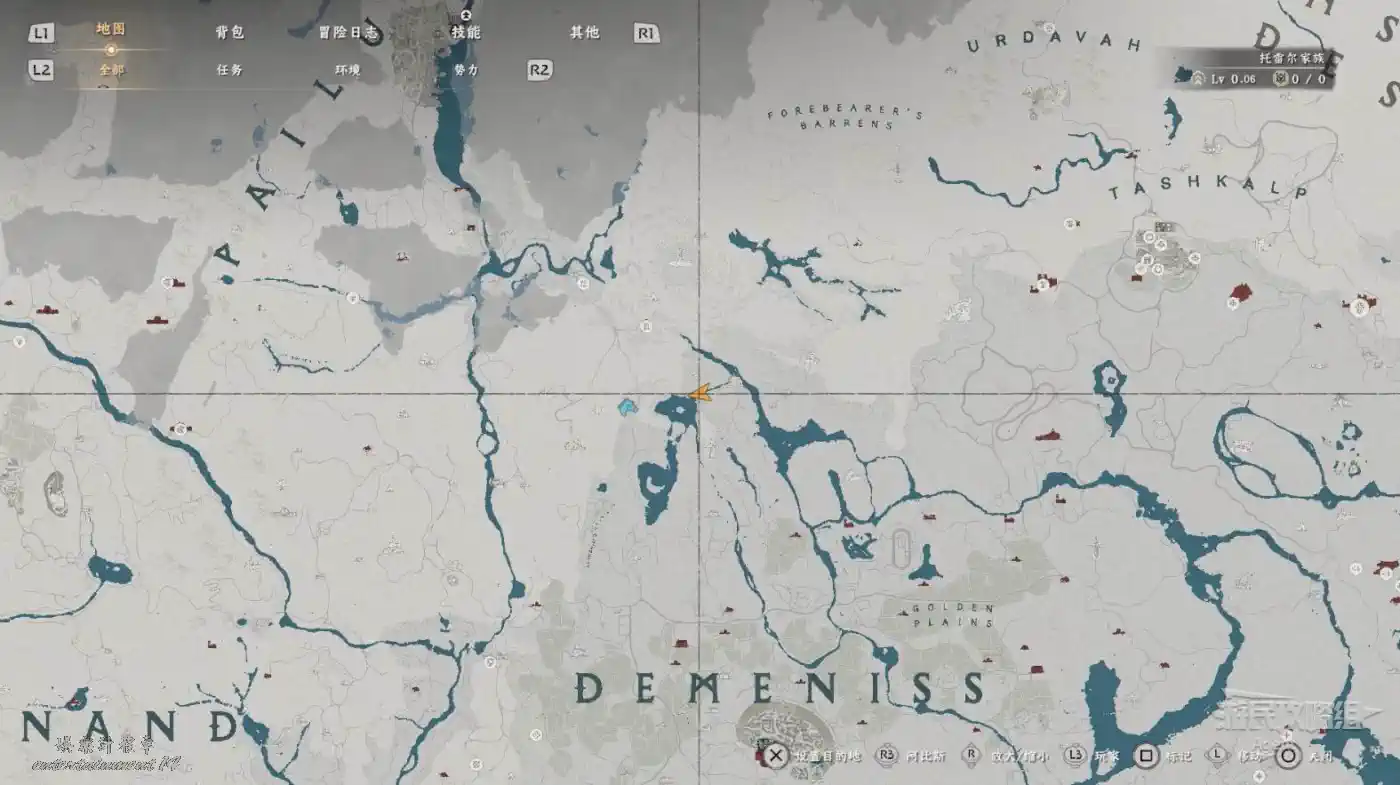Select the 全部 (All) map filter
Screen dimensions: 1400x785
(111, 70)
